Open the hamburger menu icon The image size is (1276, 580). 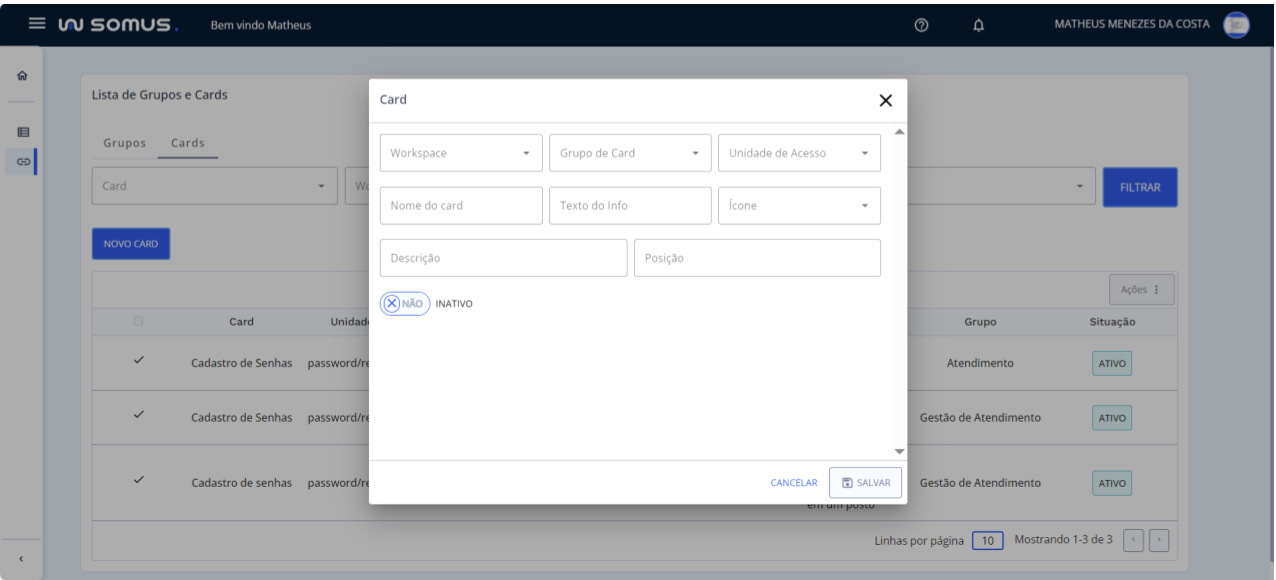point(37,24)
